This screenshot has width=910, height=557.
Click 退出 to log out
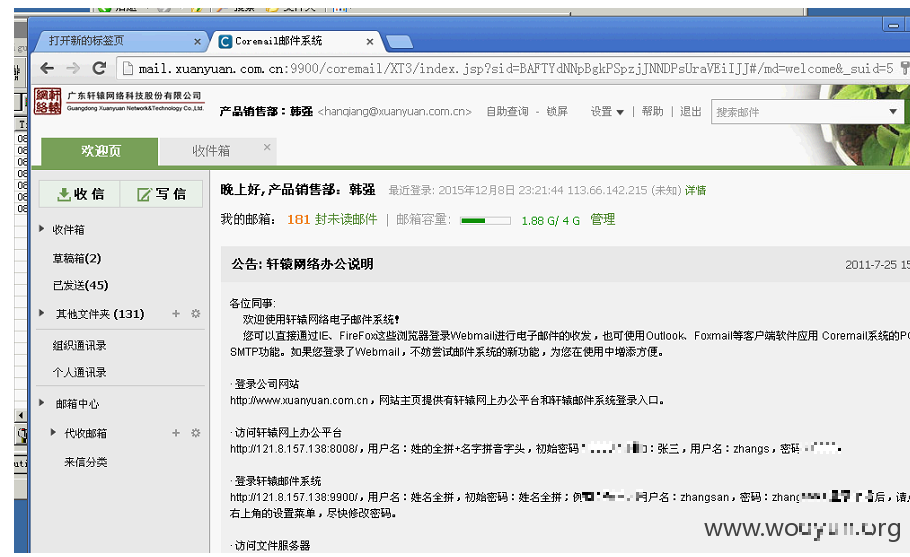click(x=691, y=111)
